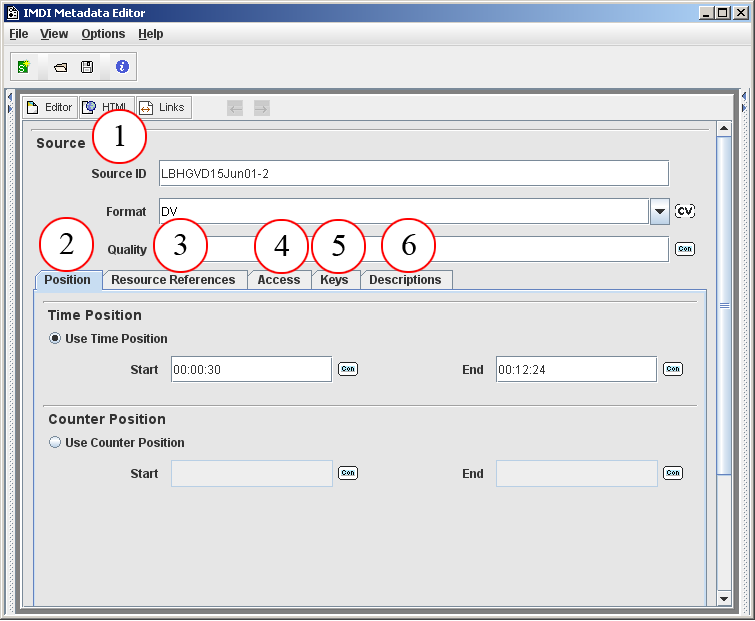Click Con icon next to Time Position End
This screenshot has width=755, height=621.
point(673,369)
